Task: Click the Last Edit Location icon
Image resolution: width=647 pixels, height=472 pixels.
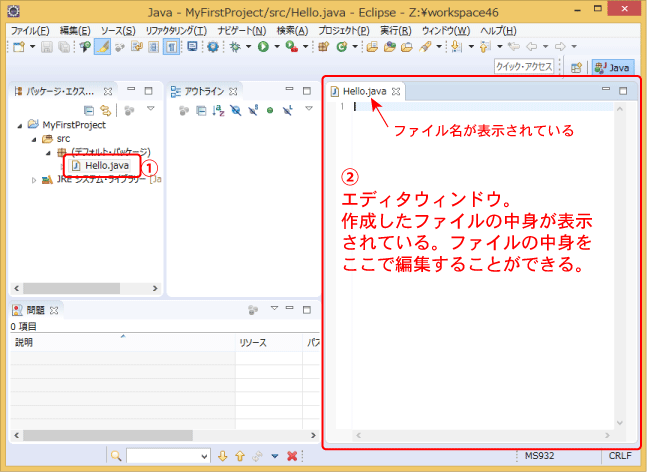Action: [514, 47]
